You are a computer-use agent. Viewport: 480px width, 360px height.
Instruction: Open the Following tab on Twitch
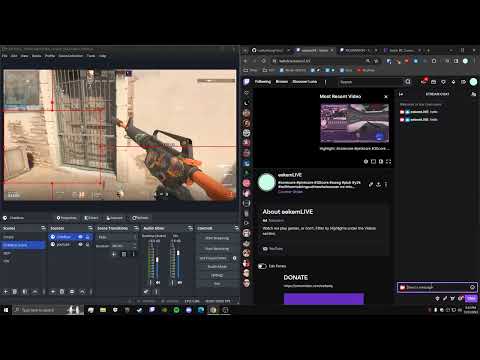[263, 82]
